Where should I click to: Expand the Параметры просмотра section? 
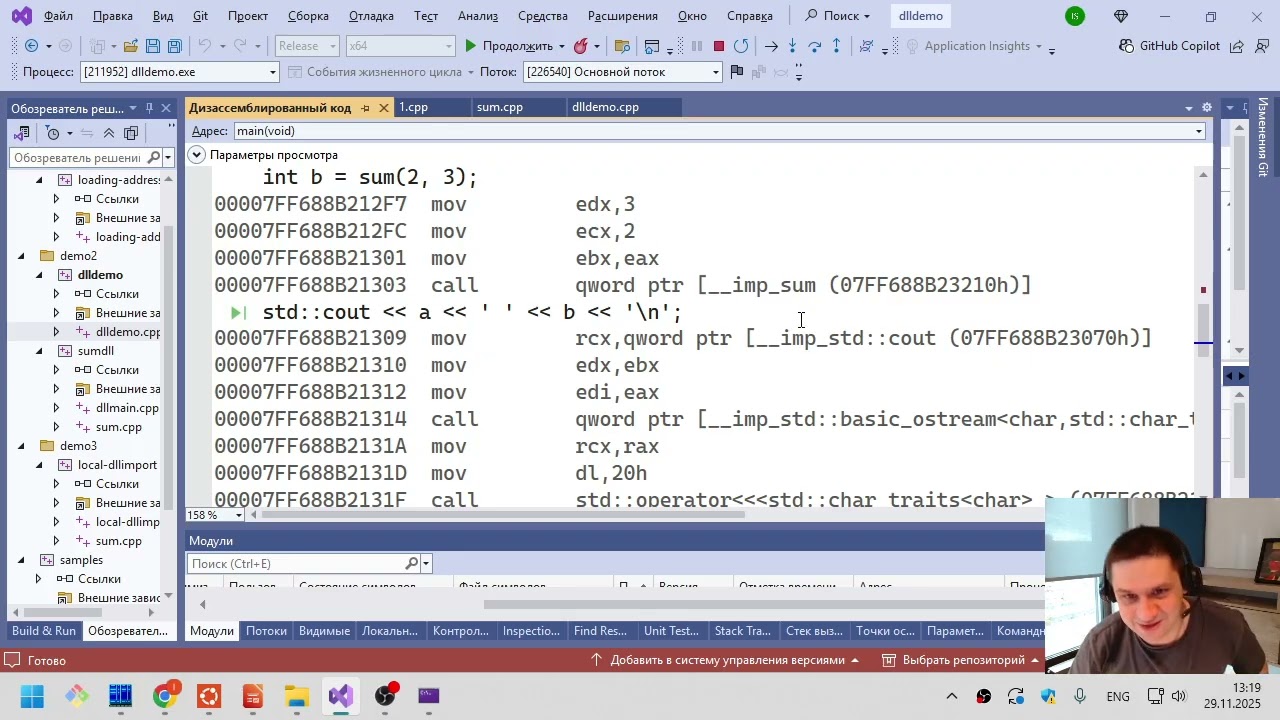click(197, 155)
